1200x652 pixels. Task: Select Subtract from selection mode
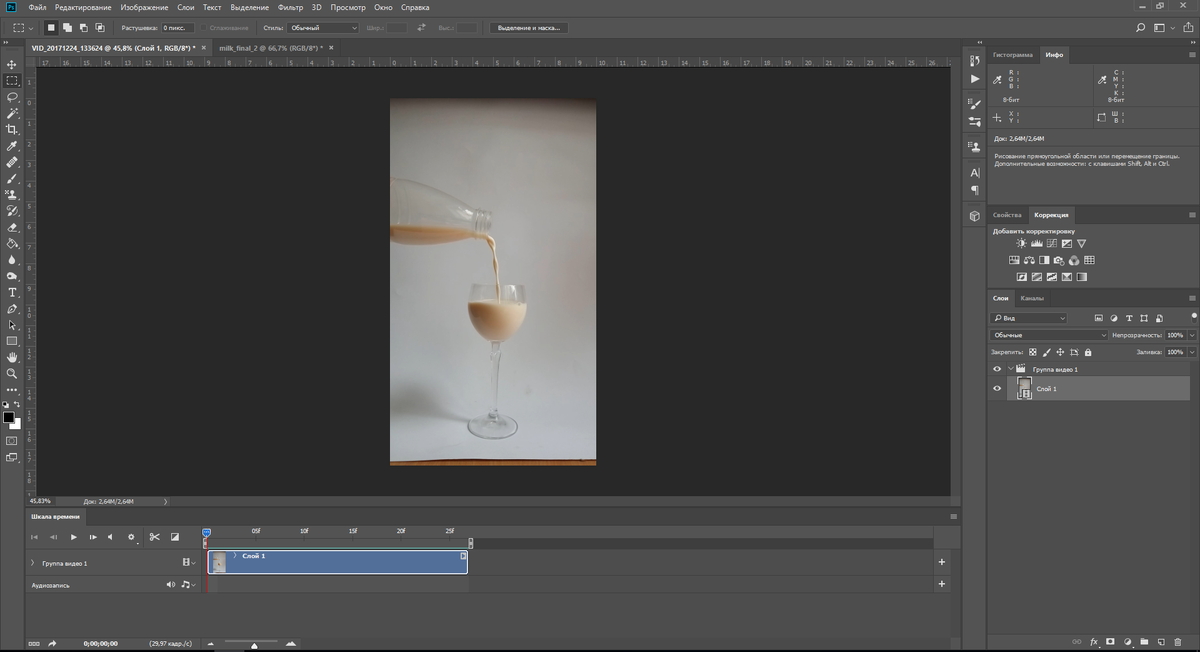tap(84, 28)
